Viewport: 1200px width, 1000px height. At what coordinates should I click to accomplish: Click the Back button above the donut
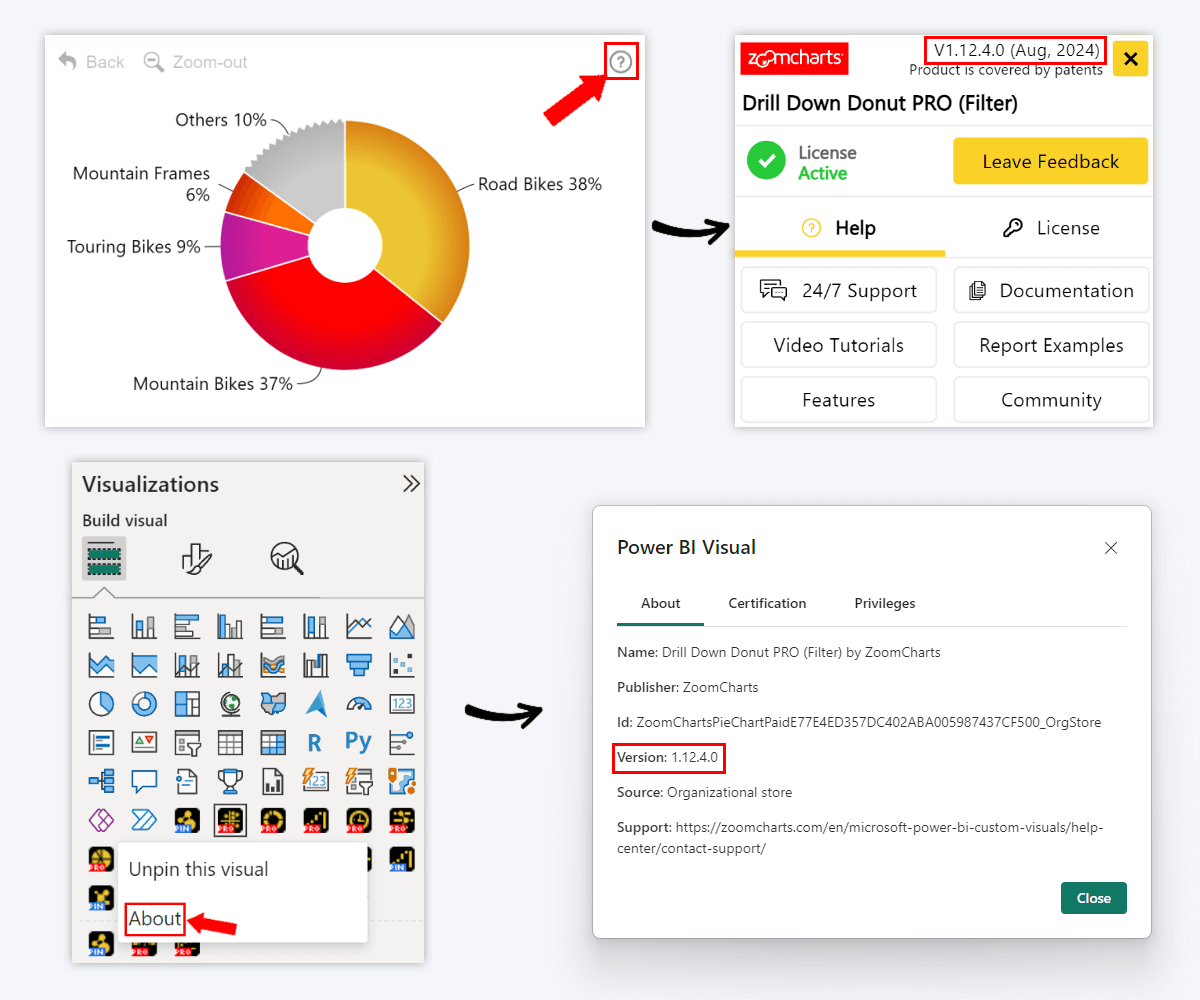(x=91, y=62)
